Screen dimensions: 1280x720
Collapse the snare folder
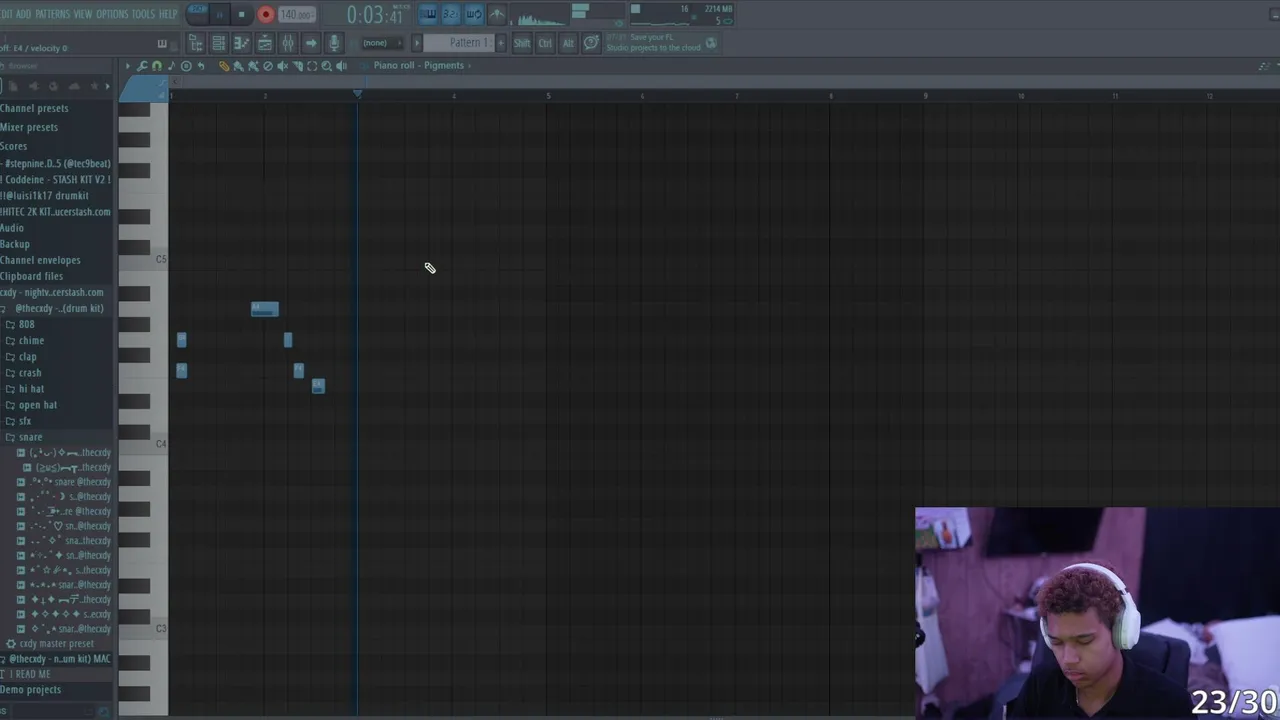30,437
